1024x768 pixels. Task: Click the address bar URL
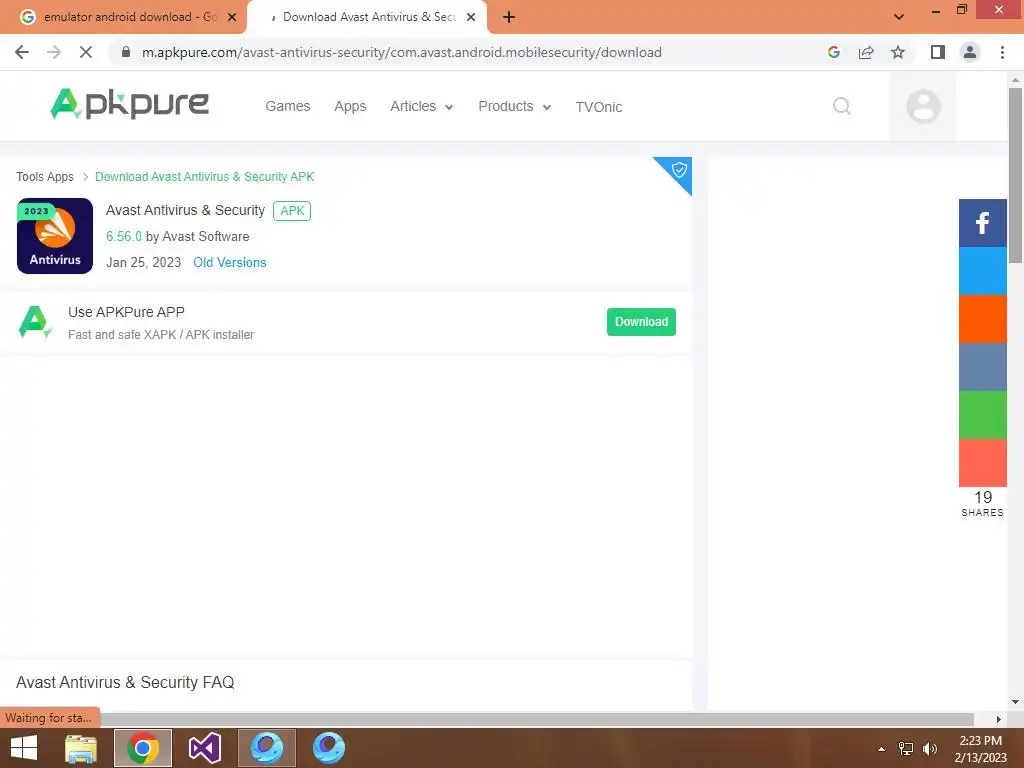coord(402,52)
